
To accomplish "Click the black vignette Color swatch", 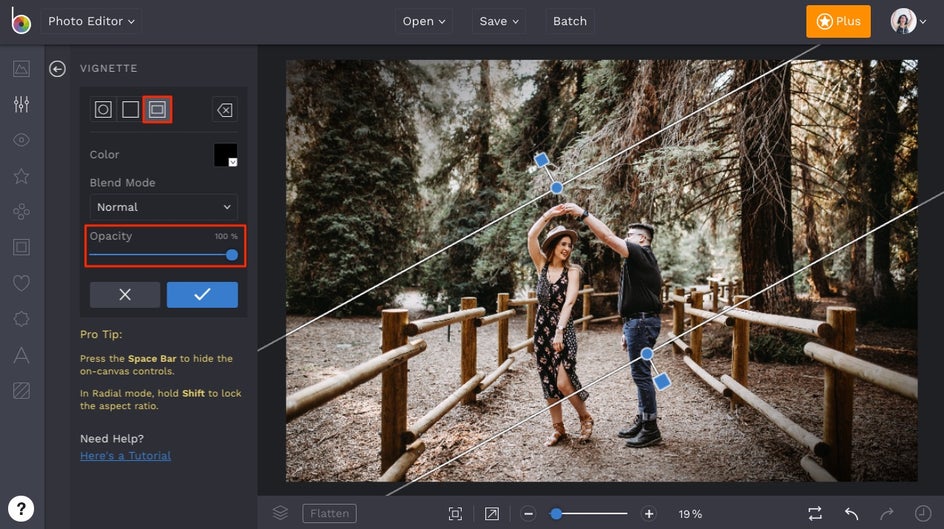I will point(225,155).
